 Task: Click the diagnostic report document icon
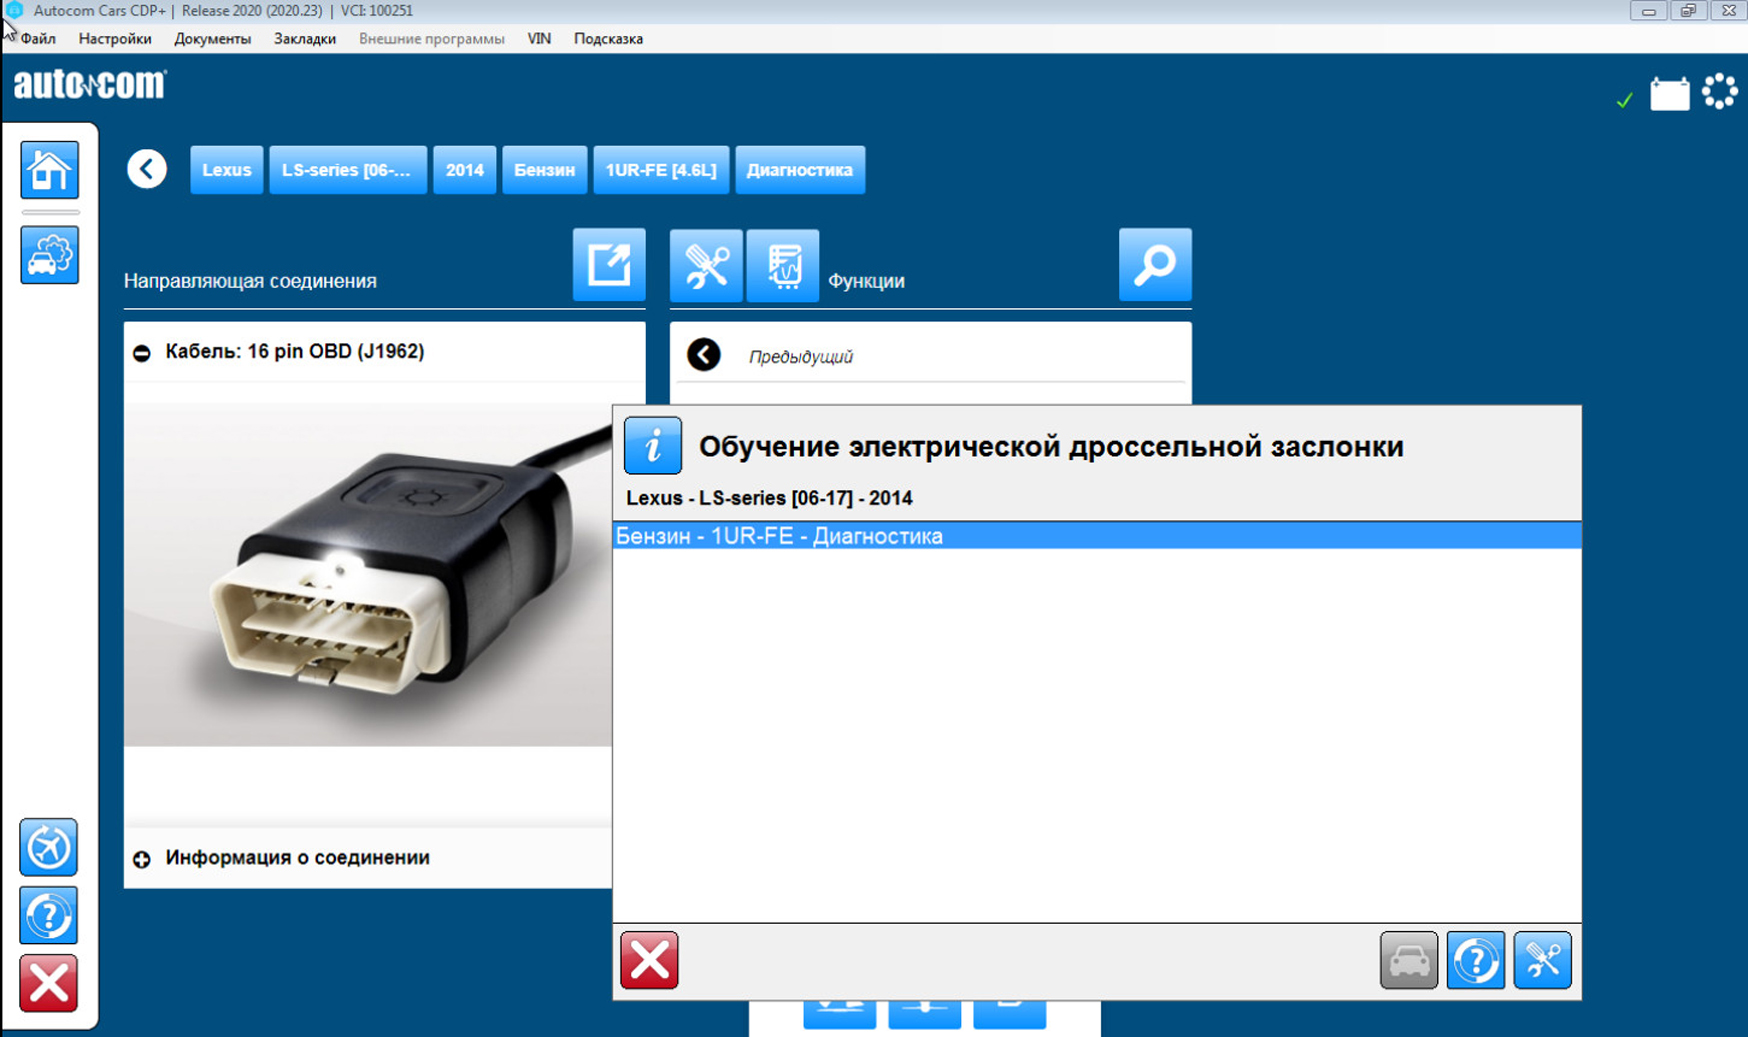click(x=782, y=265)
